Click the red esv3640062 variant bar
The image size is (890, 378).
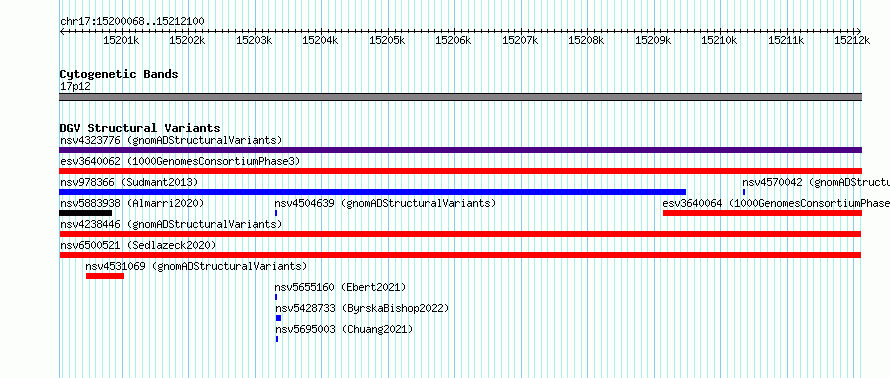[x=460, y=171]
